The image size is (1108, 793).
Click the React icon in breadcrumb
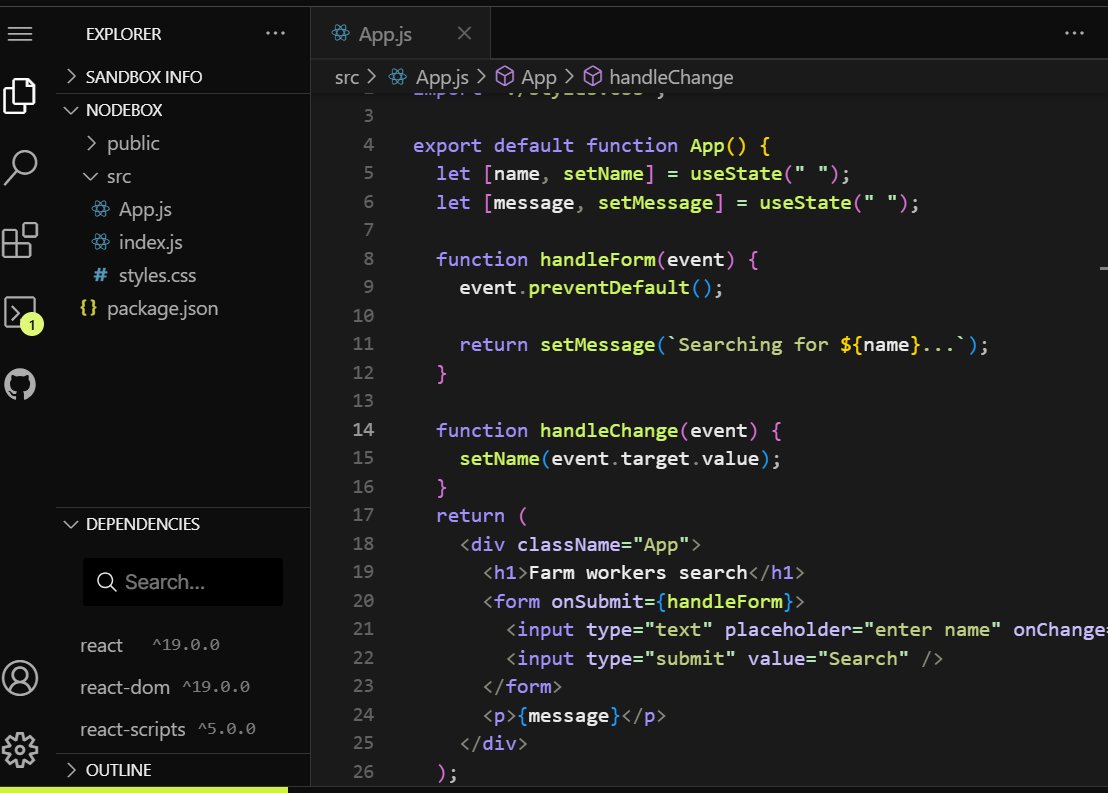[x=398, y=76]
